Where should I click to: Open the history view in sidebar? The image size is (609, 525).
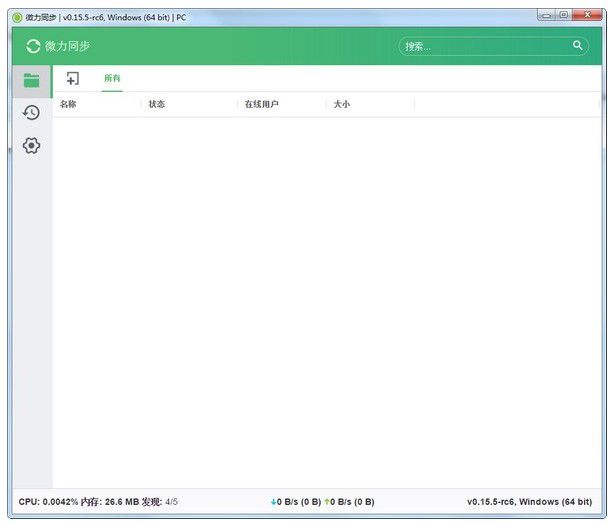click(31, 113)
